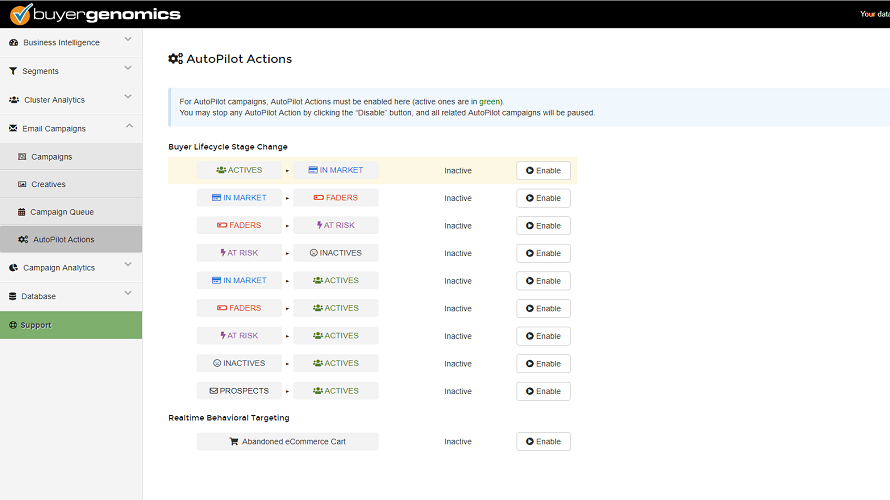Collapse the Email Campaigns section chevron
This screenshot has height=500, width=890.
point(128,126)
